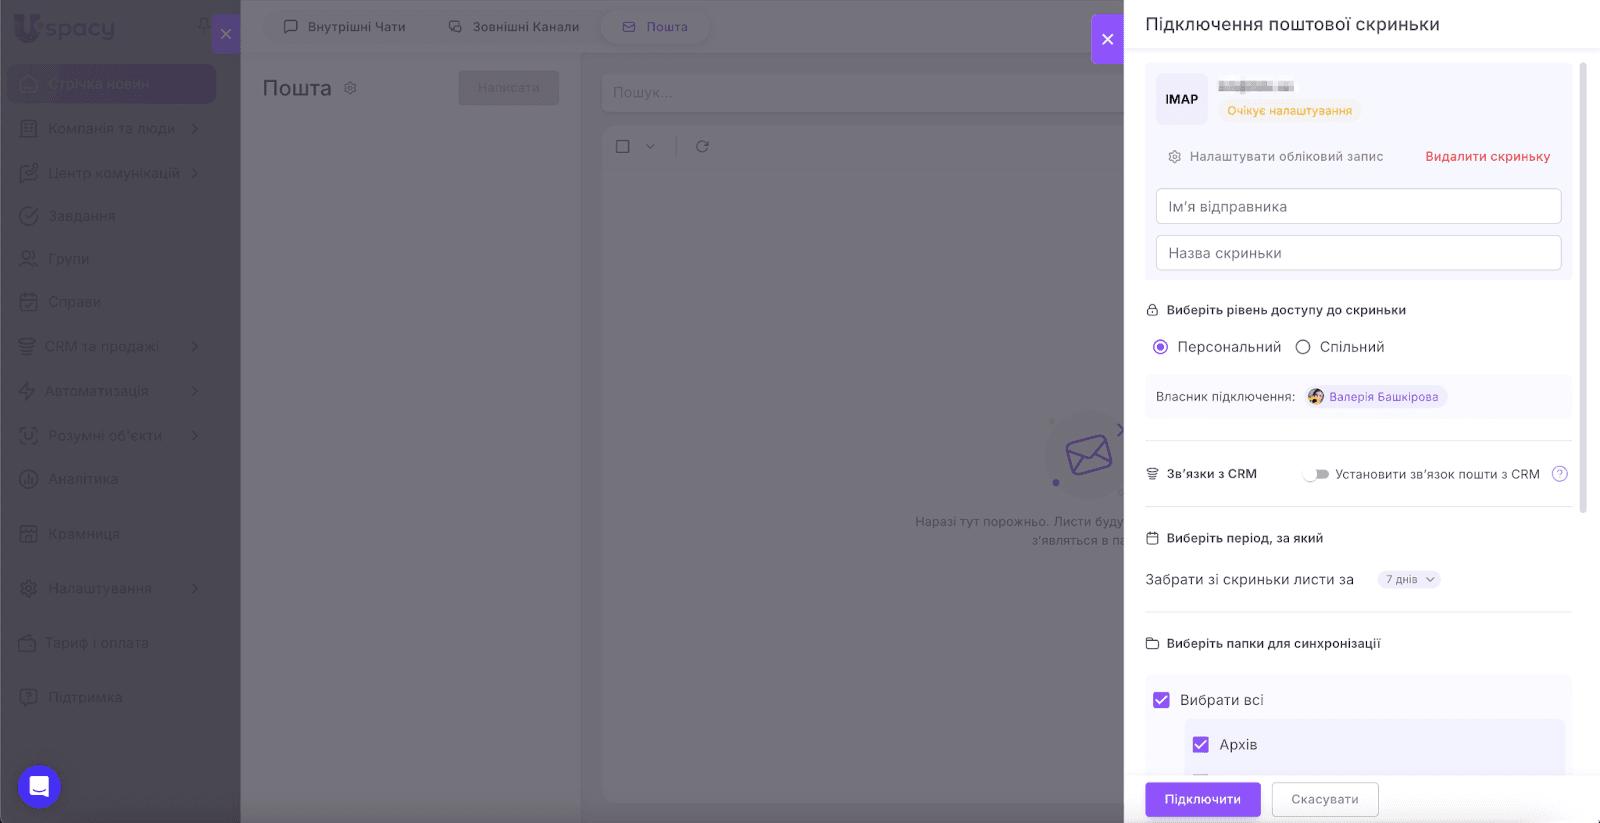1600x823 pixels.
Task: Close the mailbox connection panel
Action: (1107, 39)
